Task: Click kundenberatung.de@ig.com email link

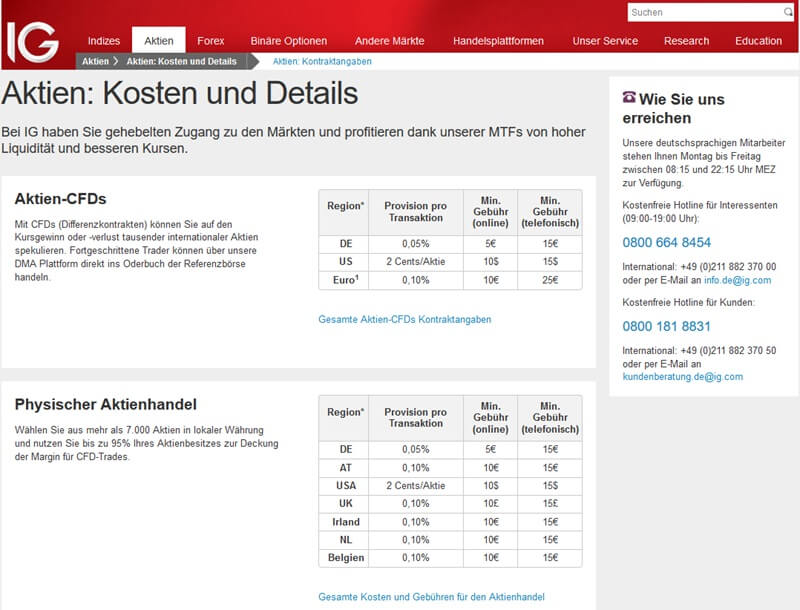Action: (683, 376)
